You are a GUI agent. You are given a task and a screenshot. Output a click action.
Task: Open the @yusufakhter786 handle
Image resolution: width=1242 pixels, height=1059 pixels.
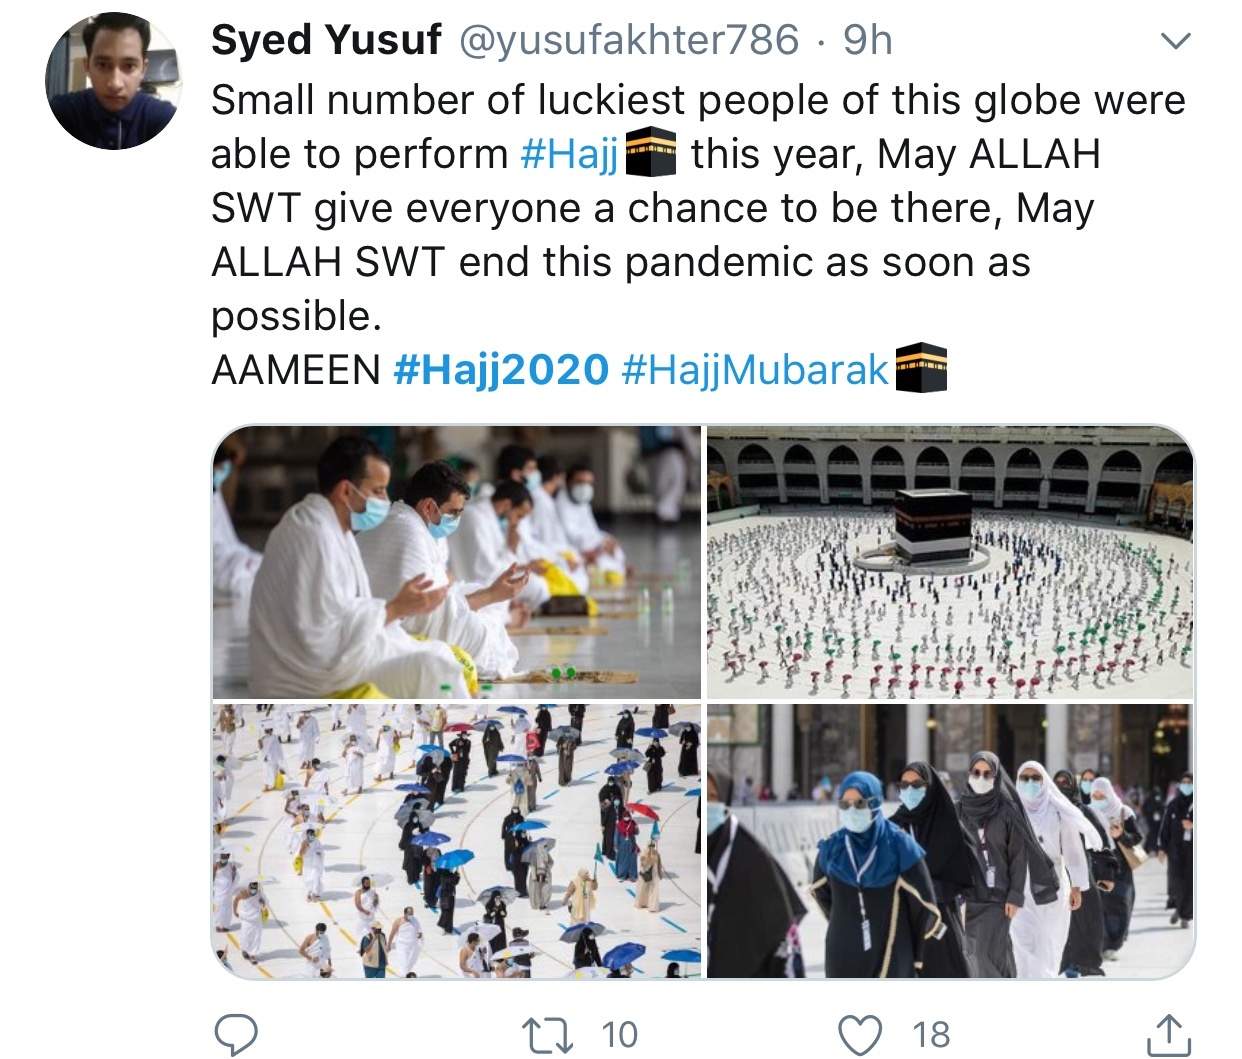629,40
